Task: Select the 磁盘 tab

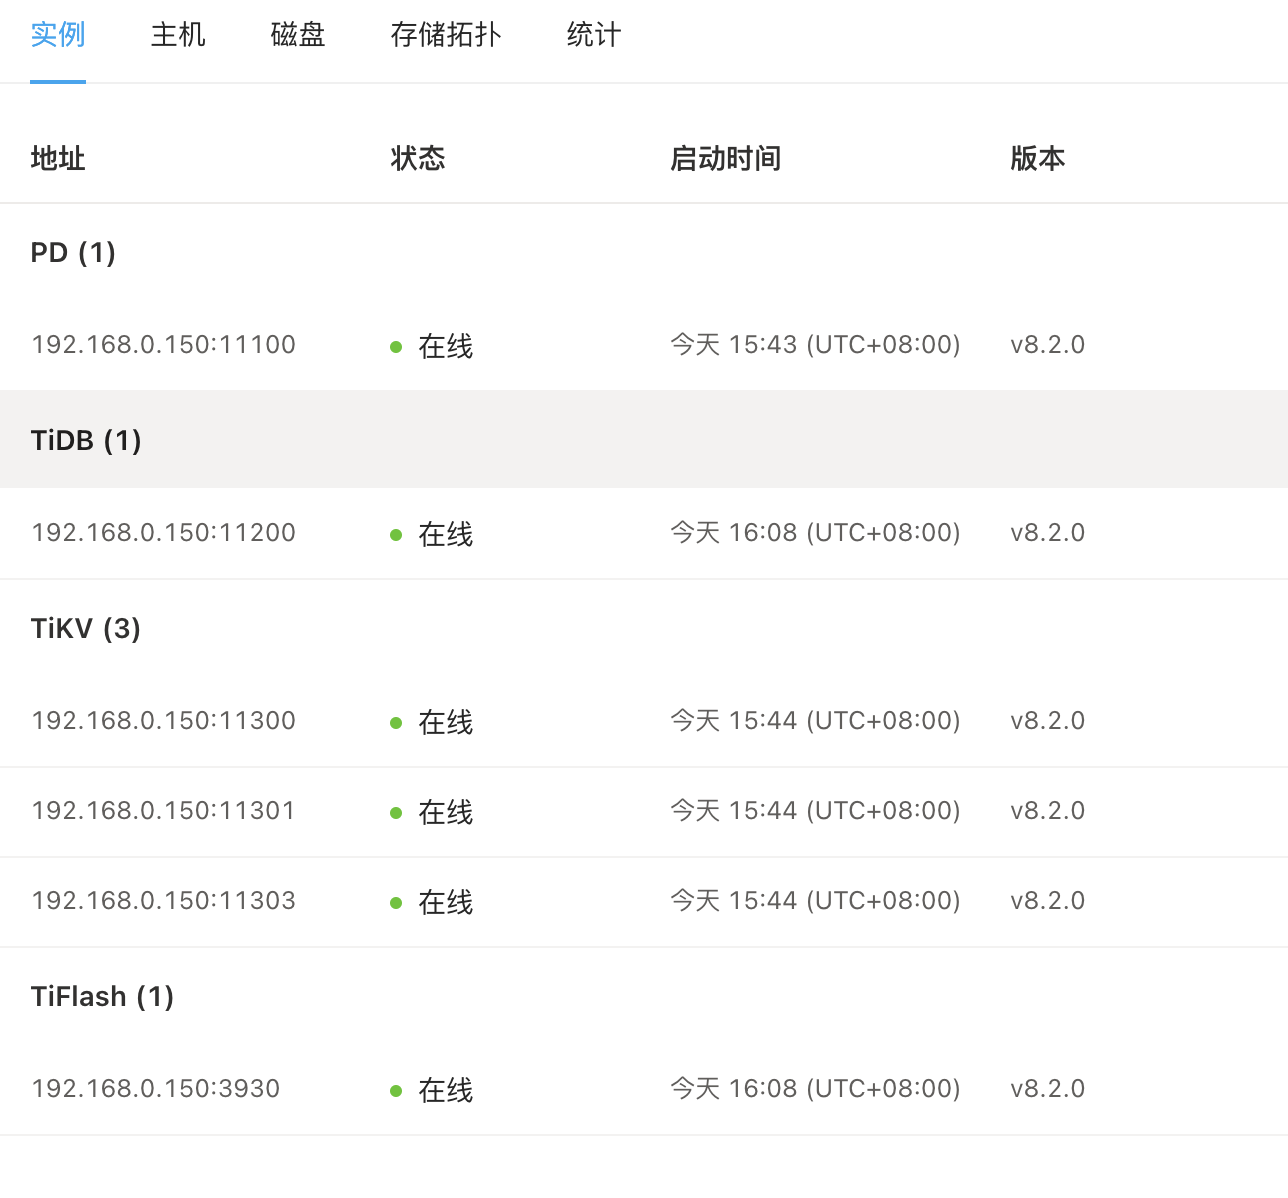Action: (298, 35)
